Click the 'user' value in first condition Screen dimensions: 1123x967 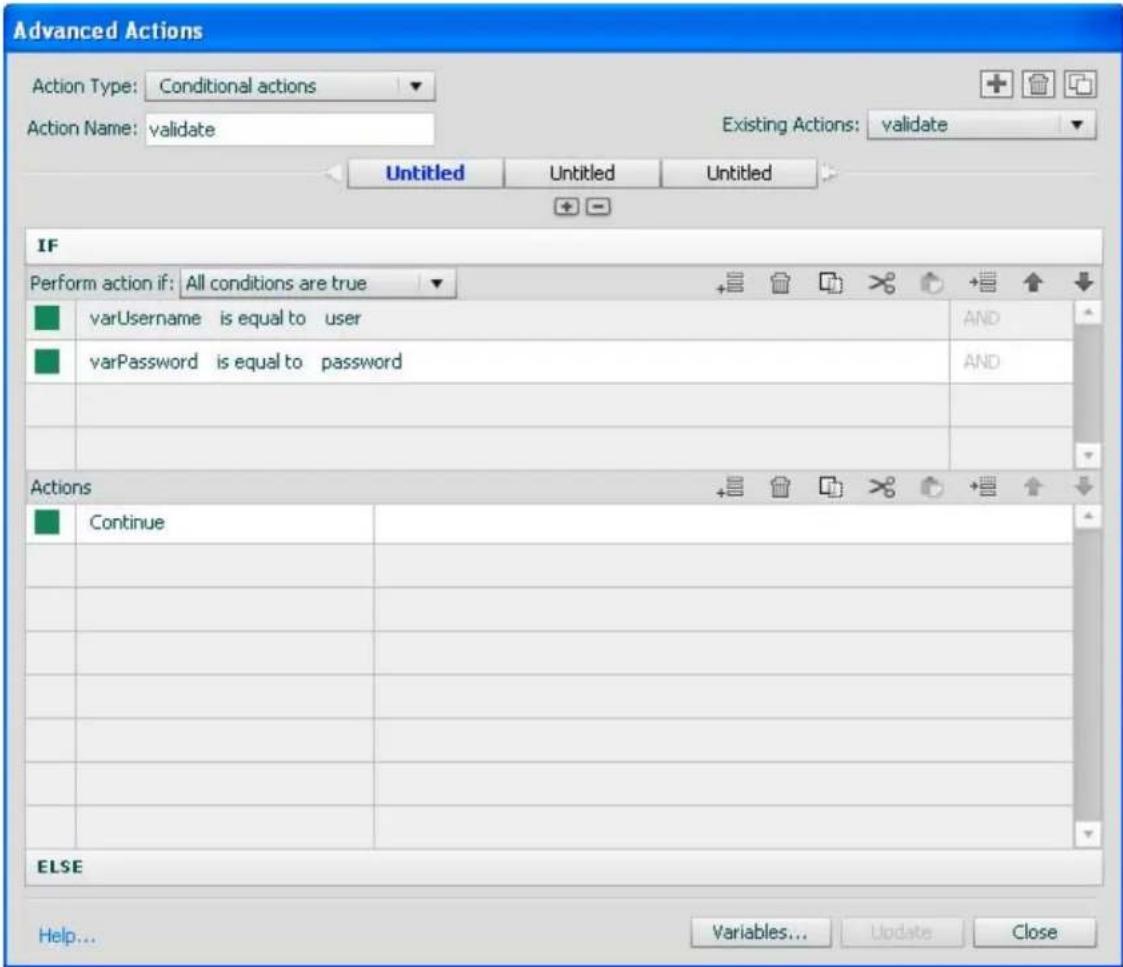point(343,318)
